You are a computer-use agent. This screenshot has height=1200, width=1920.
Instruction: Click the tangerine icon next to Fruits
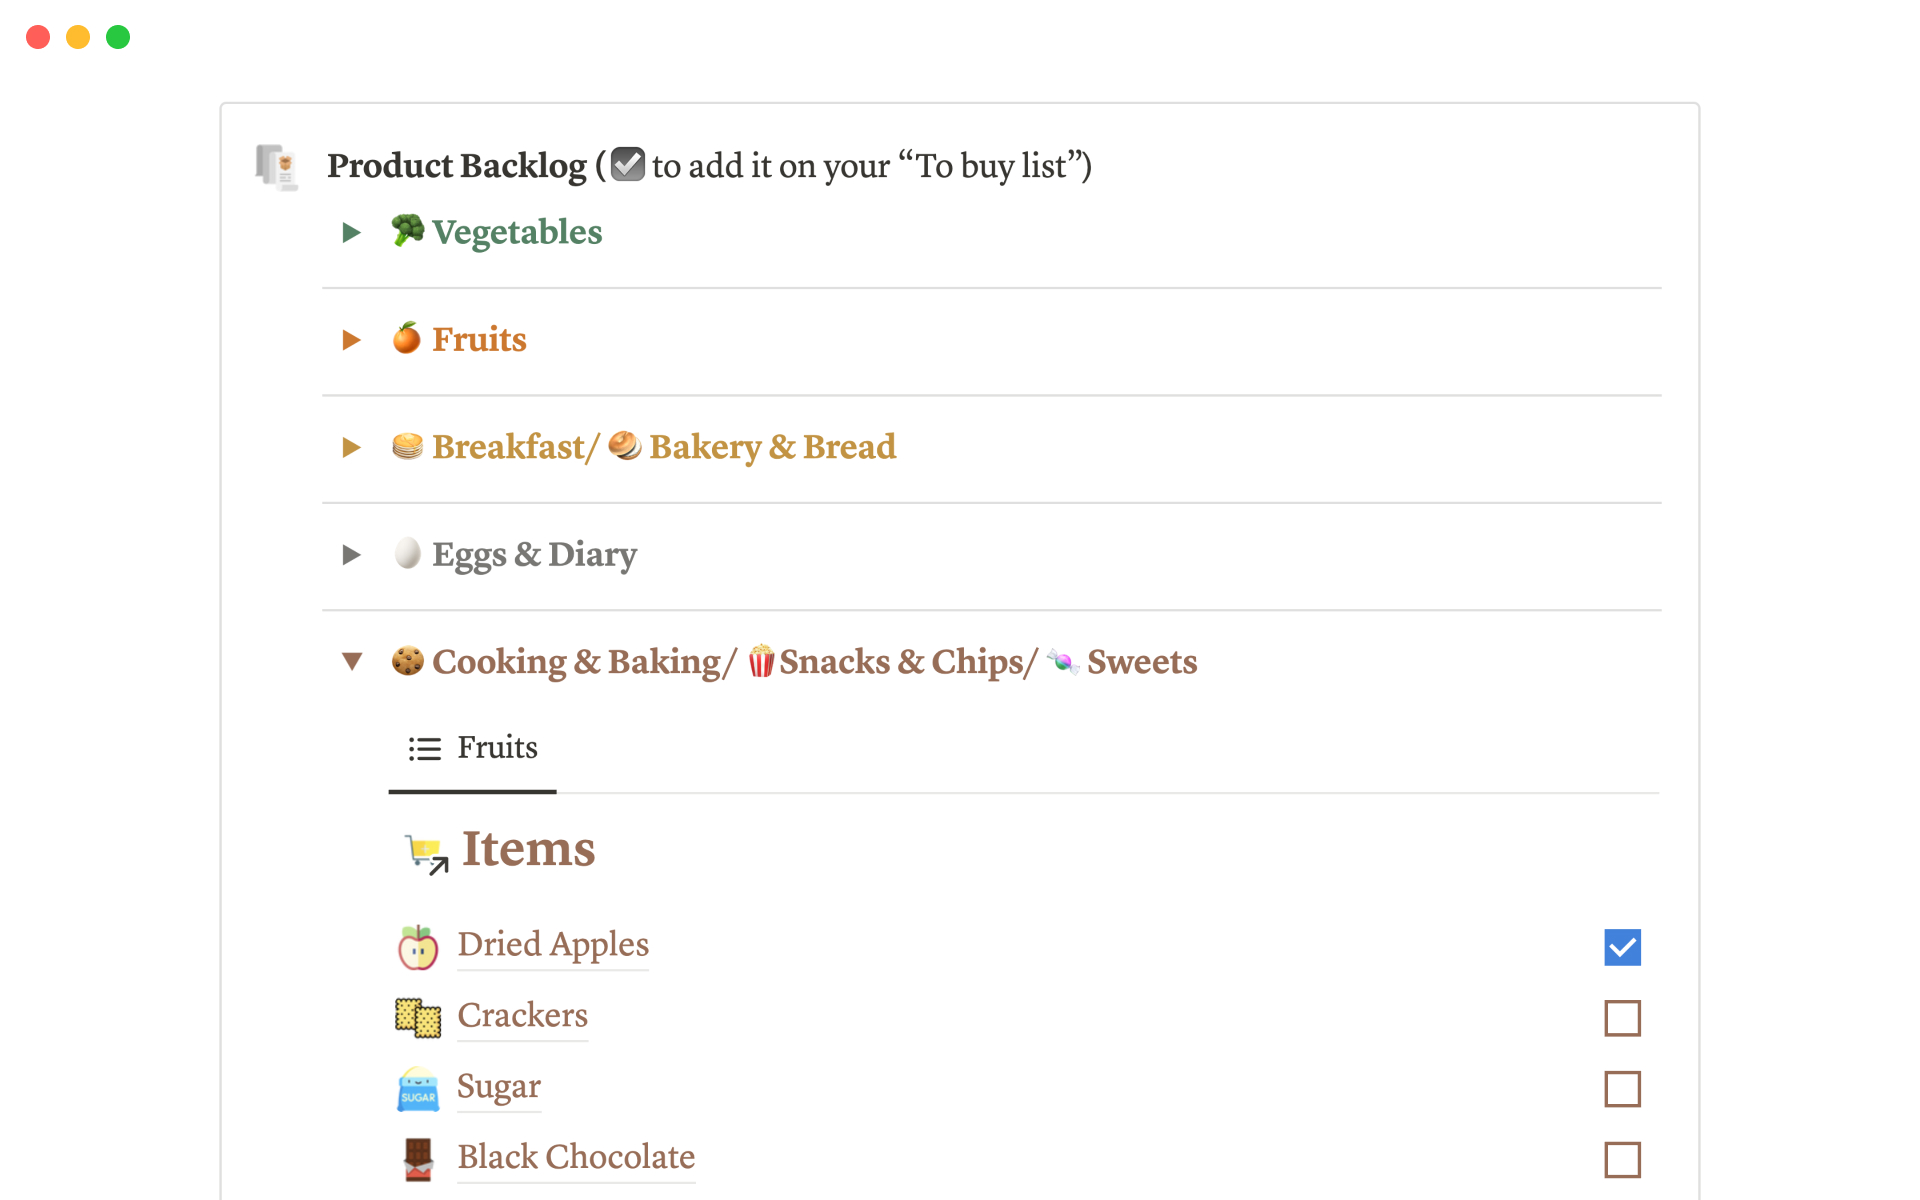tap(405, 340)
